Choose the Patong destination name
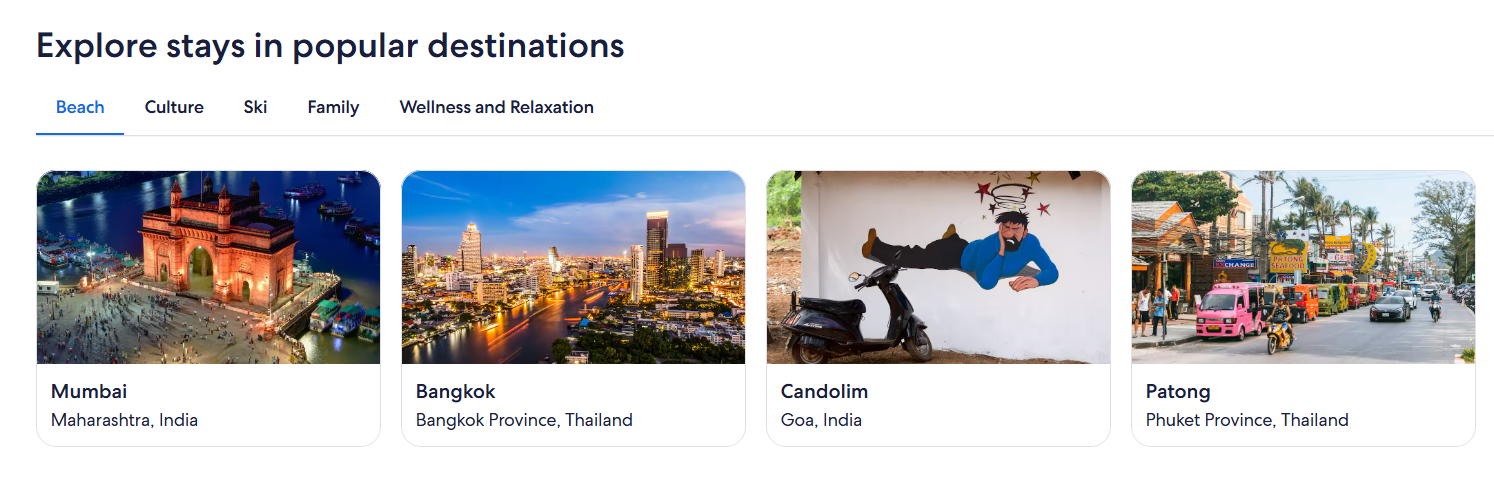This screenshot has height=492, width=1494. click(x=1178, y=391)
